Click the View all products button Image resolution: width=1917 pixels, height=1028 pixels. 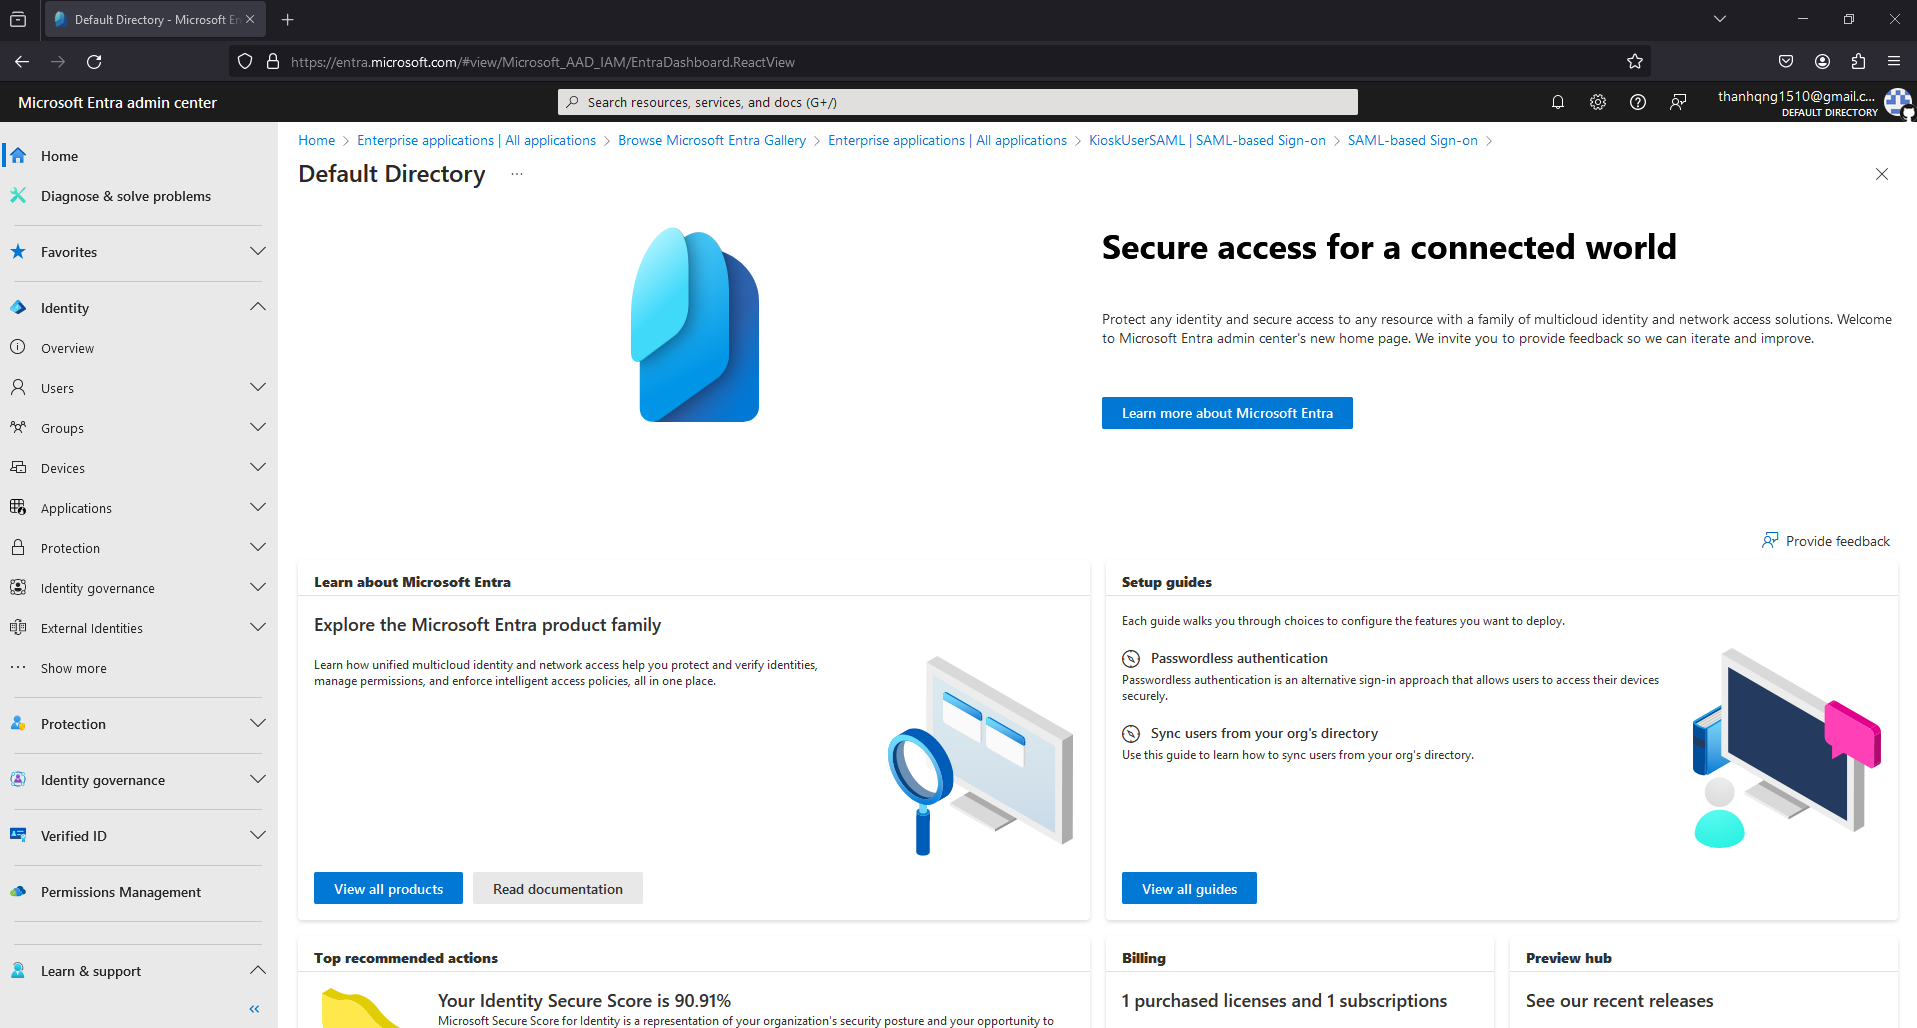[x=388, y=889]
